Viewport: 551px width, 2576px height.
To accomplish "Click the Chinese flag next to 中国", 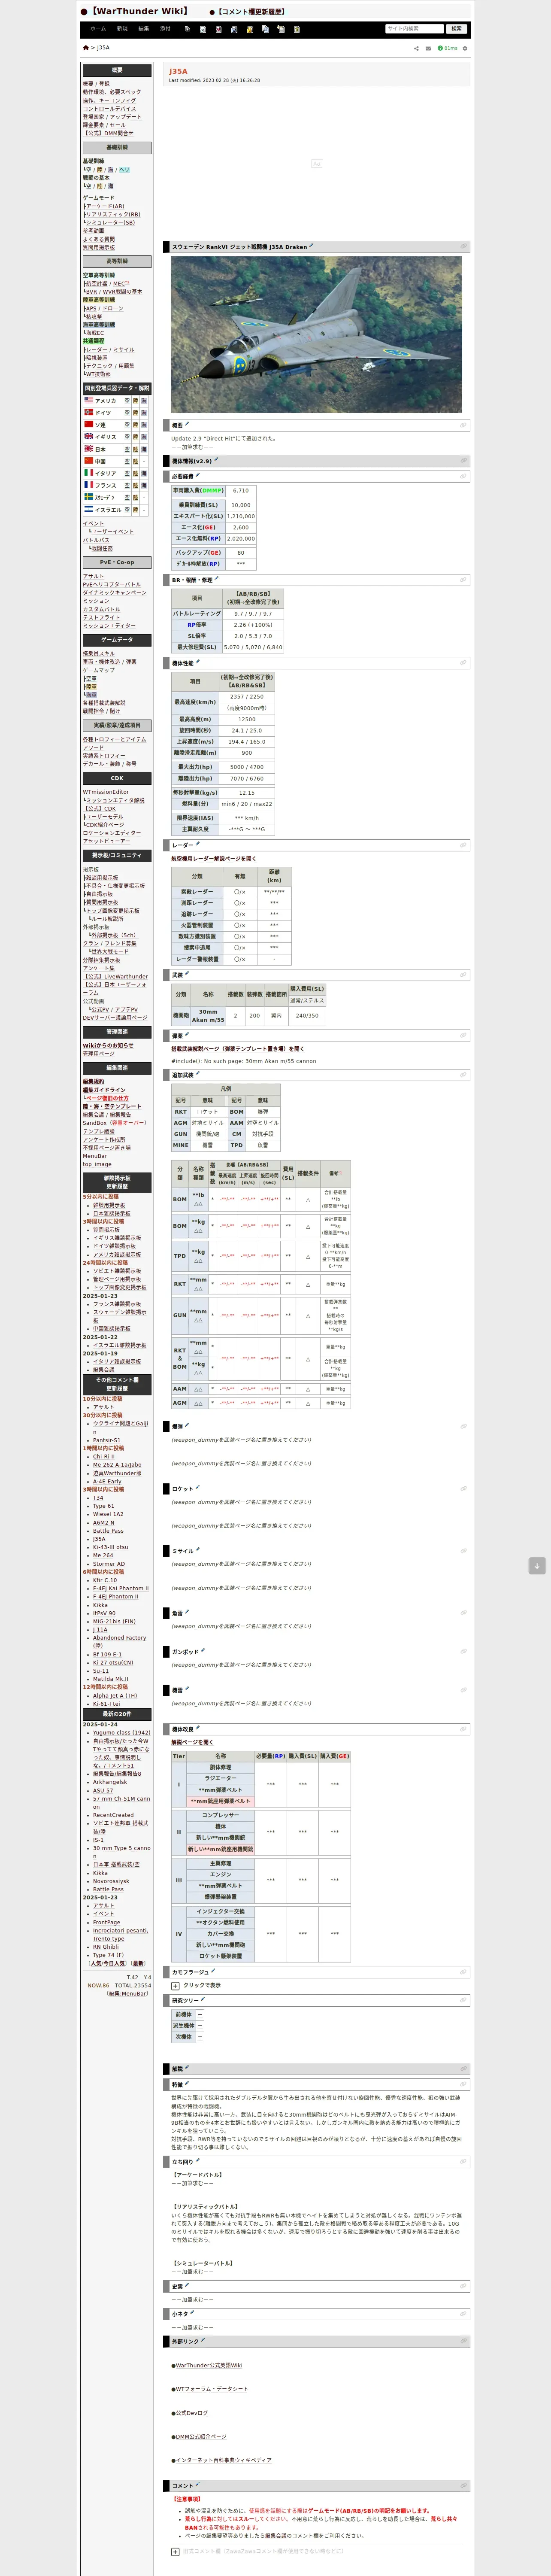I will point(89,461).
